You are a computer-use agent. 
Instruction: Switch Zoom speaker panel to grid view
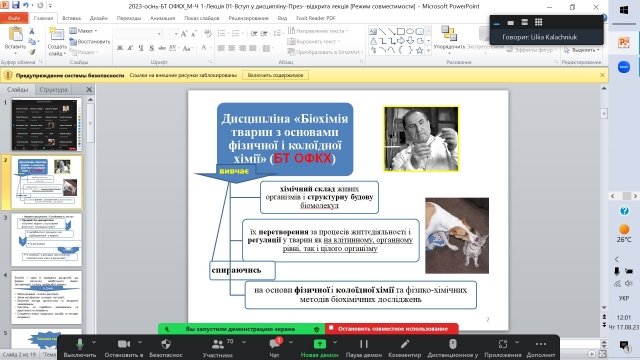[538, 22]
